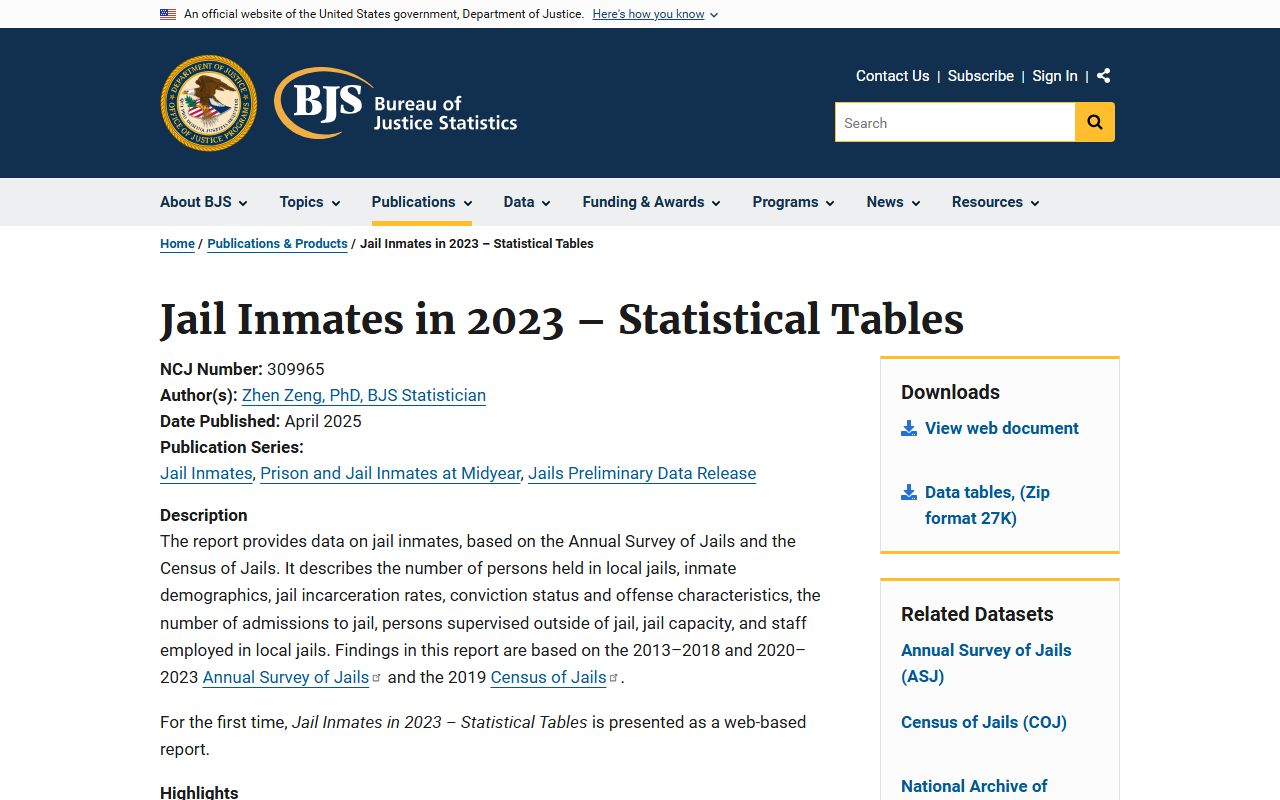Click NCJ Number value 309965
1280x800 pixels.
pos(296,369)
